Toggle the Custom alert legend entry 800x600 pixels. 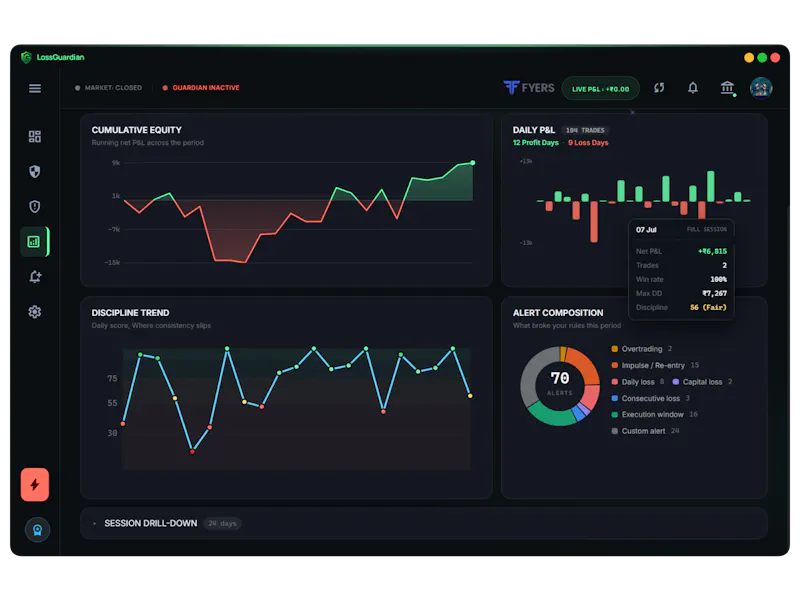645,431
